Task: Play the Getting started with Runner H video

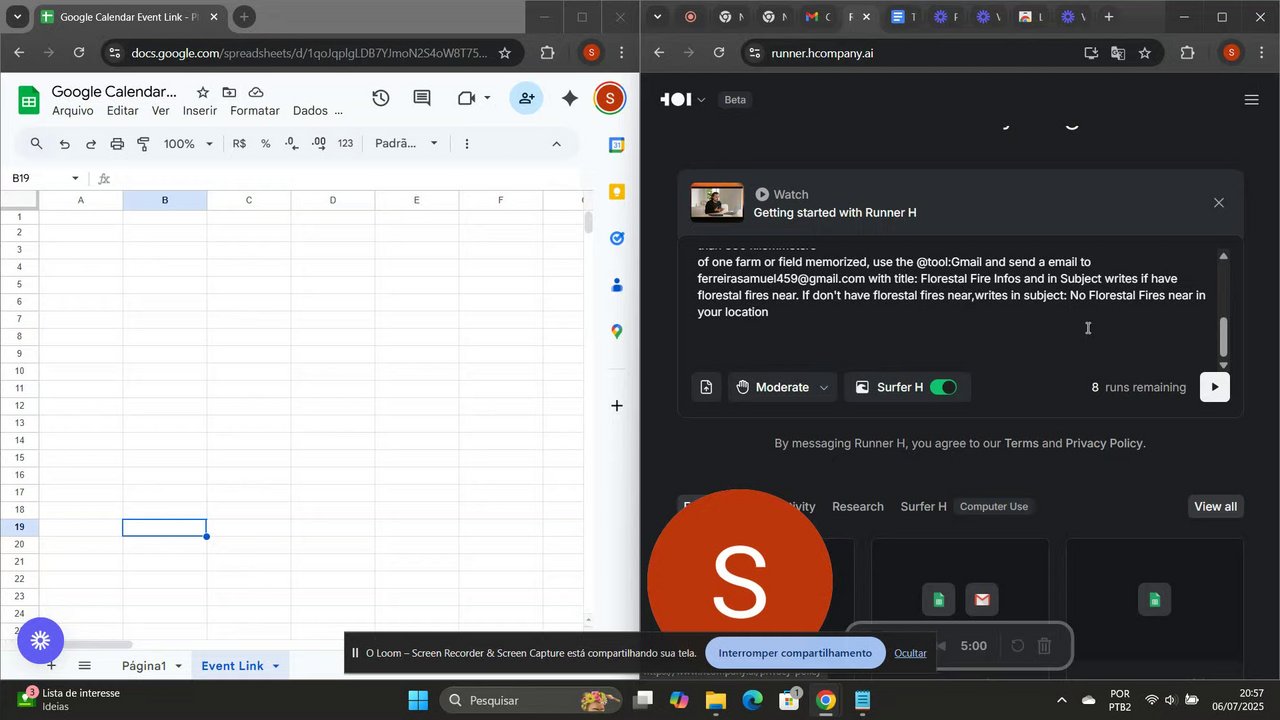Action: click(717, 203)
